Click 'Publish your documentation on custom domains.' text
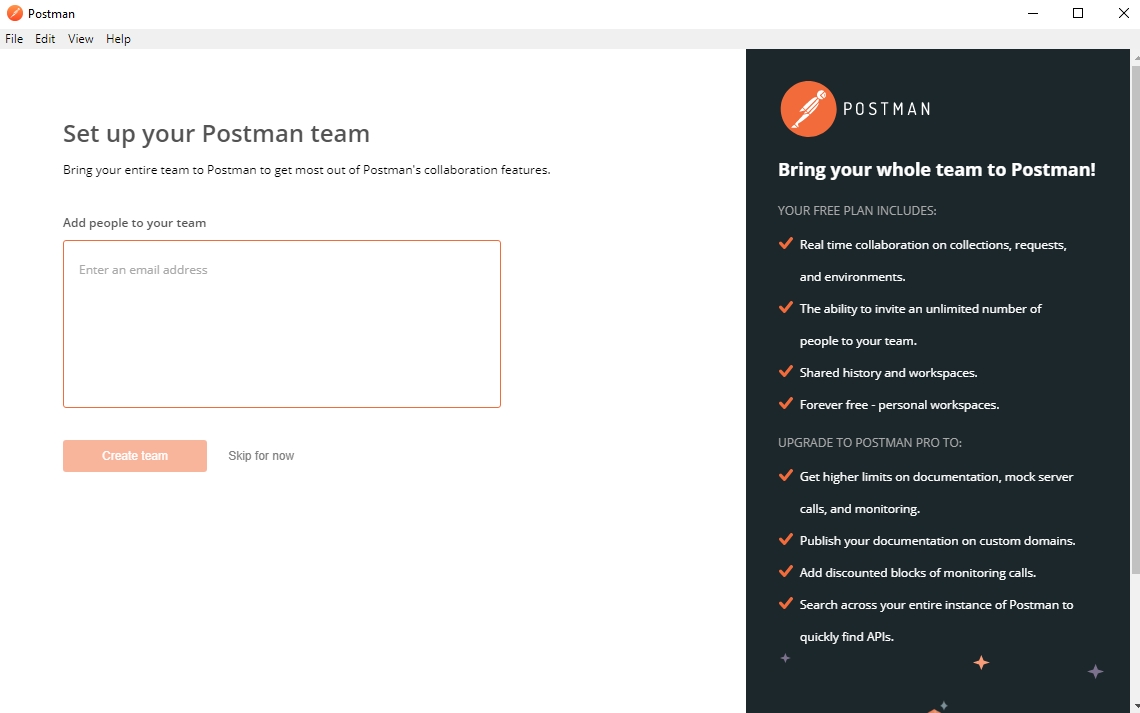The height and width of the screenshot is (713, 1140). (x=938, y=541)
